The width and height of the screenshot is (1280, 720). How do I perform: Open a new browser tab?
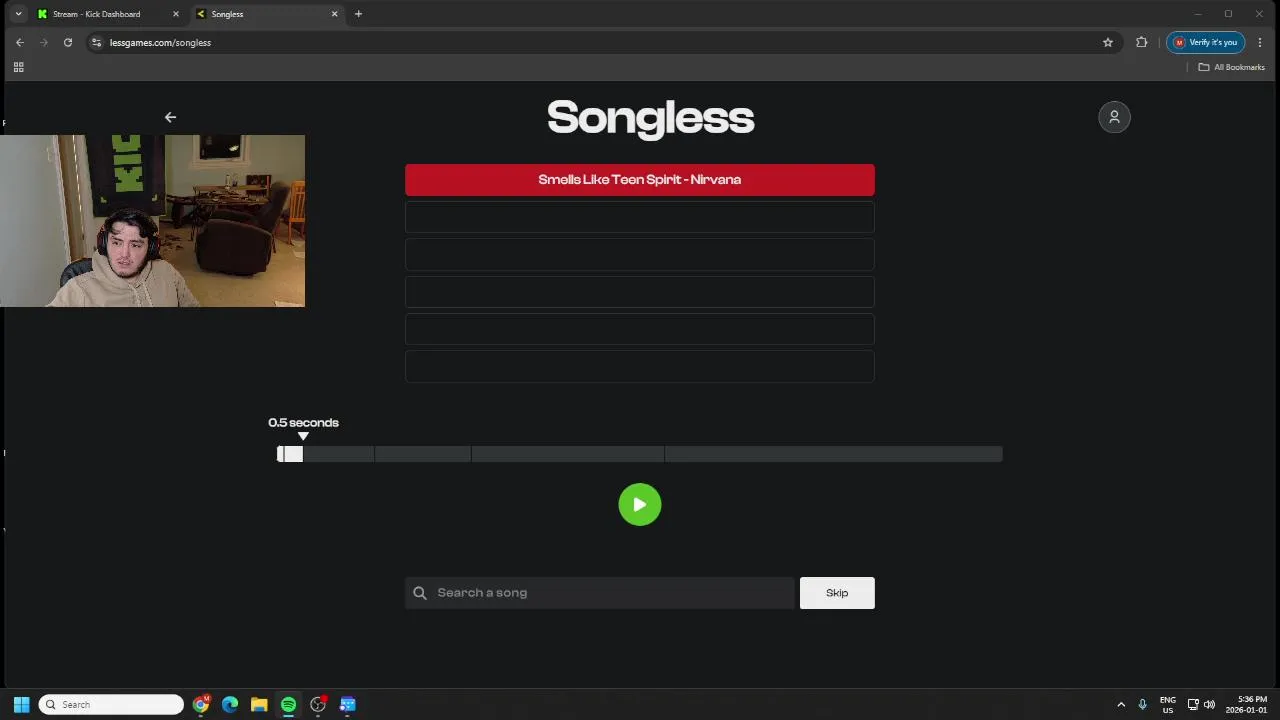(358, 14)
